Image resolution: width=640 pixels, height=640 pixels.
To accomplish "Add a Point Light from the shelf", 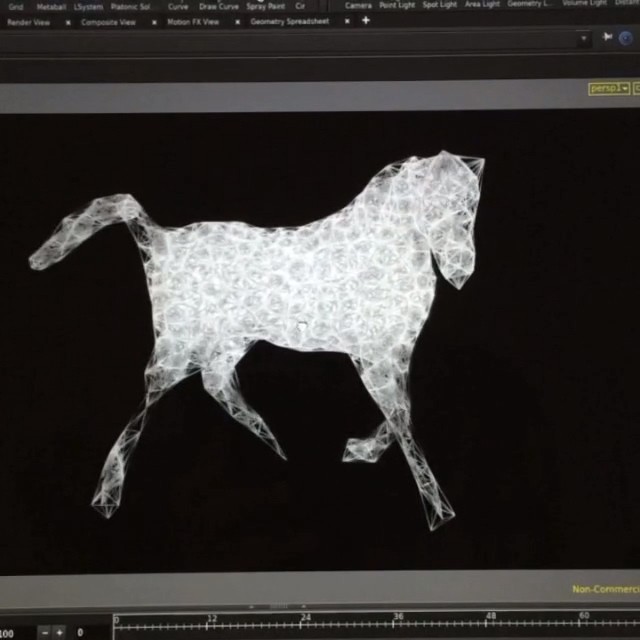I will click(397, 5).
